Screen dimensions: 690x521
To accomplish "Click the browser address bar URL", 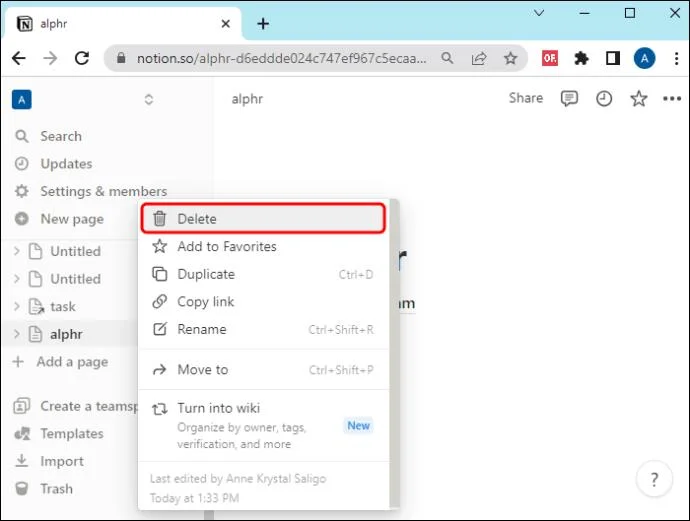I will 282,58.
